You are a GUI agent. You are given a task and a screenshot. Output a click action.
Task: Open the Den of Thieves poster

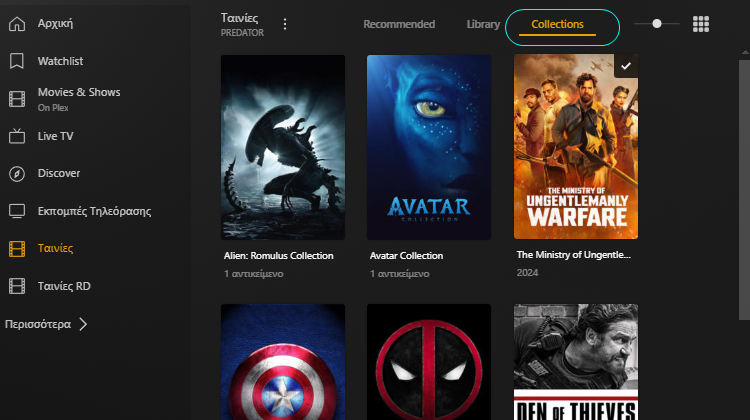coord(576,362)
